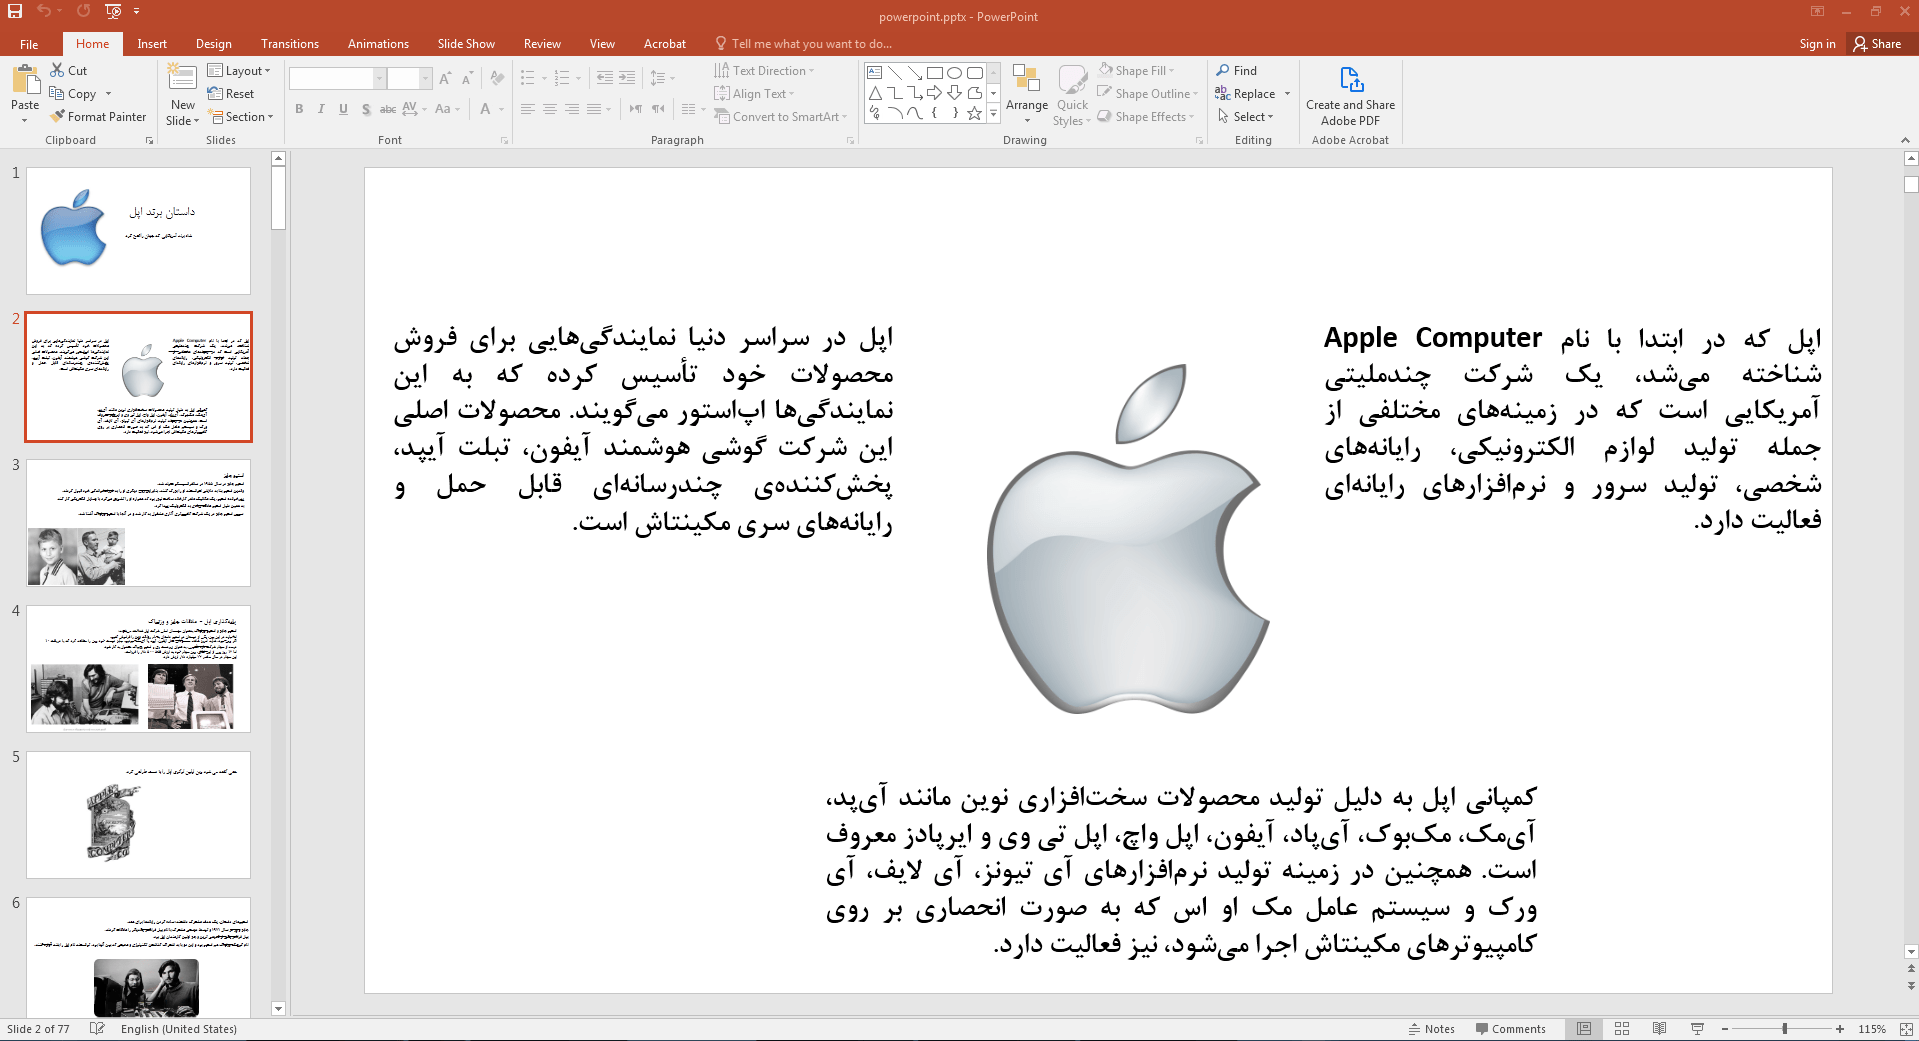Open the Transitions tab

pos(290,44)
